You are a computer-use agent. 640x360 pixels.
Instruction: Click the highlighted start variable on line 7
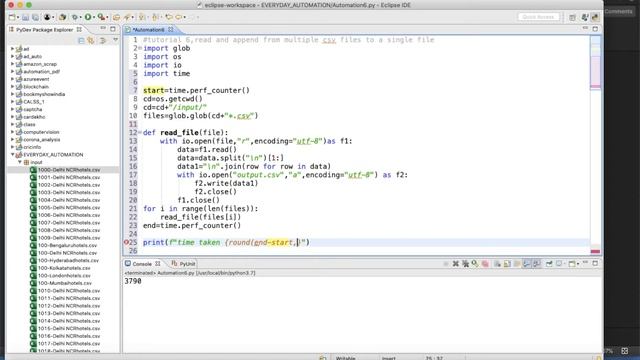(153, 90)
